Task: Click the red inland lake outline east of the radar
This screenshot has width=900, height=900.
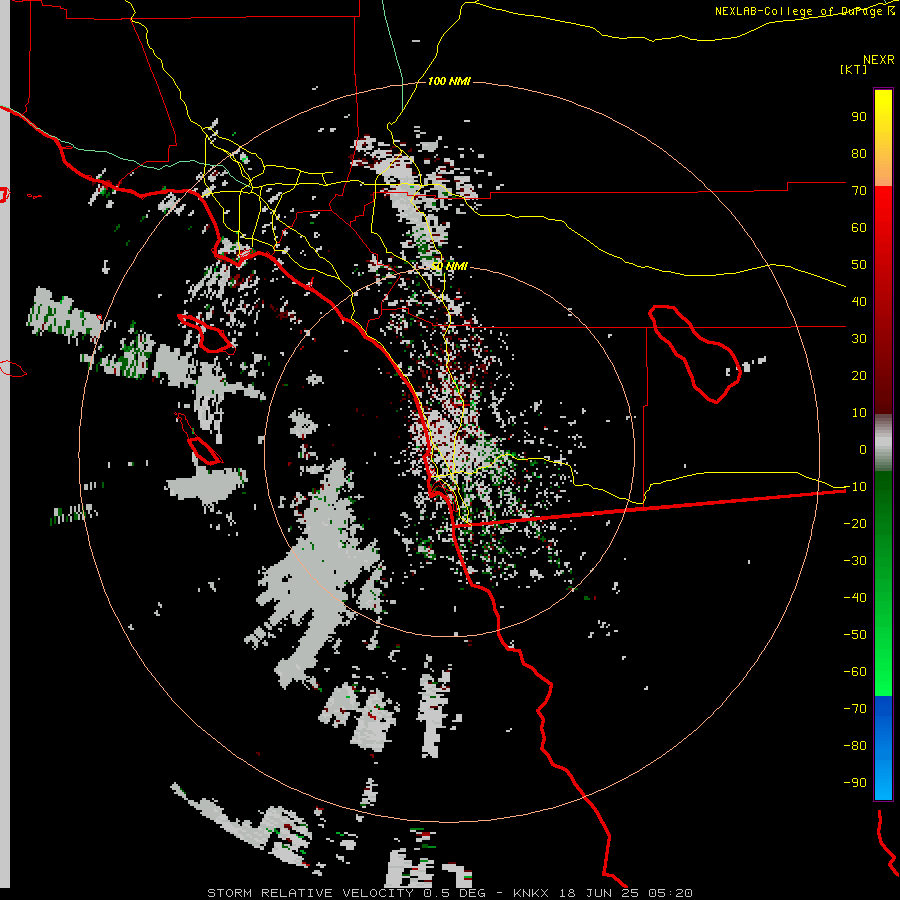Action: click(x=695, y=354)
